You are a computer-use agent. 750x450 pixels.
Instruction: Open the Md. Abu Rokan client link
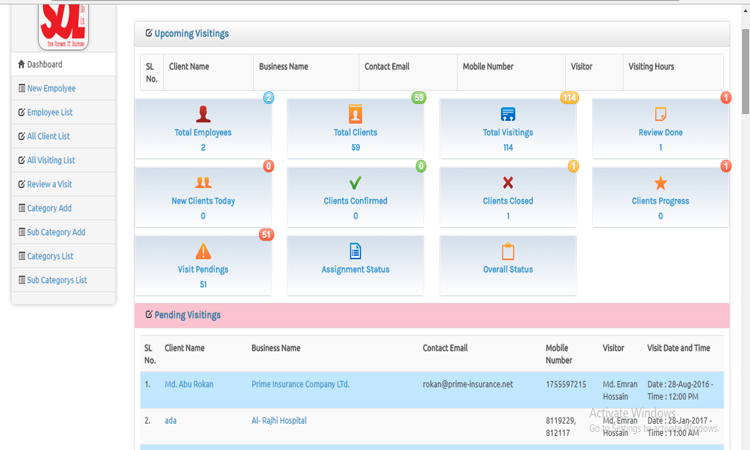(191, 383)
